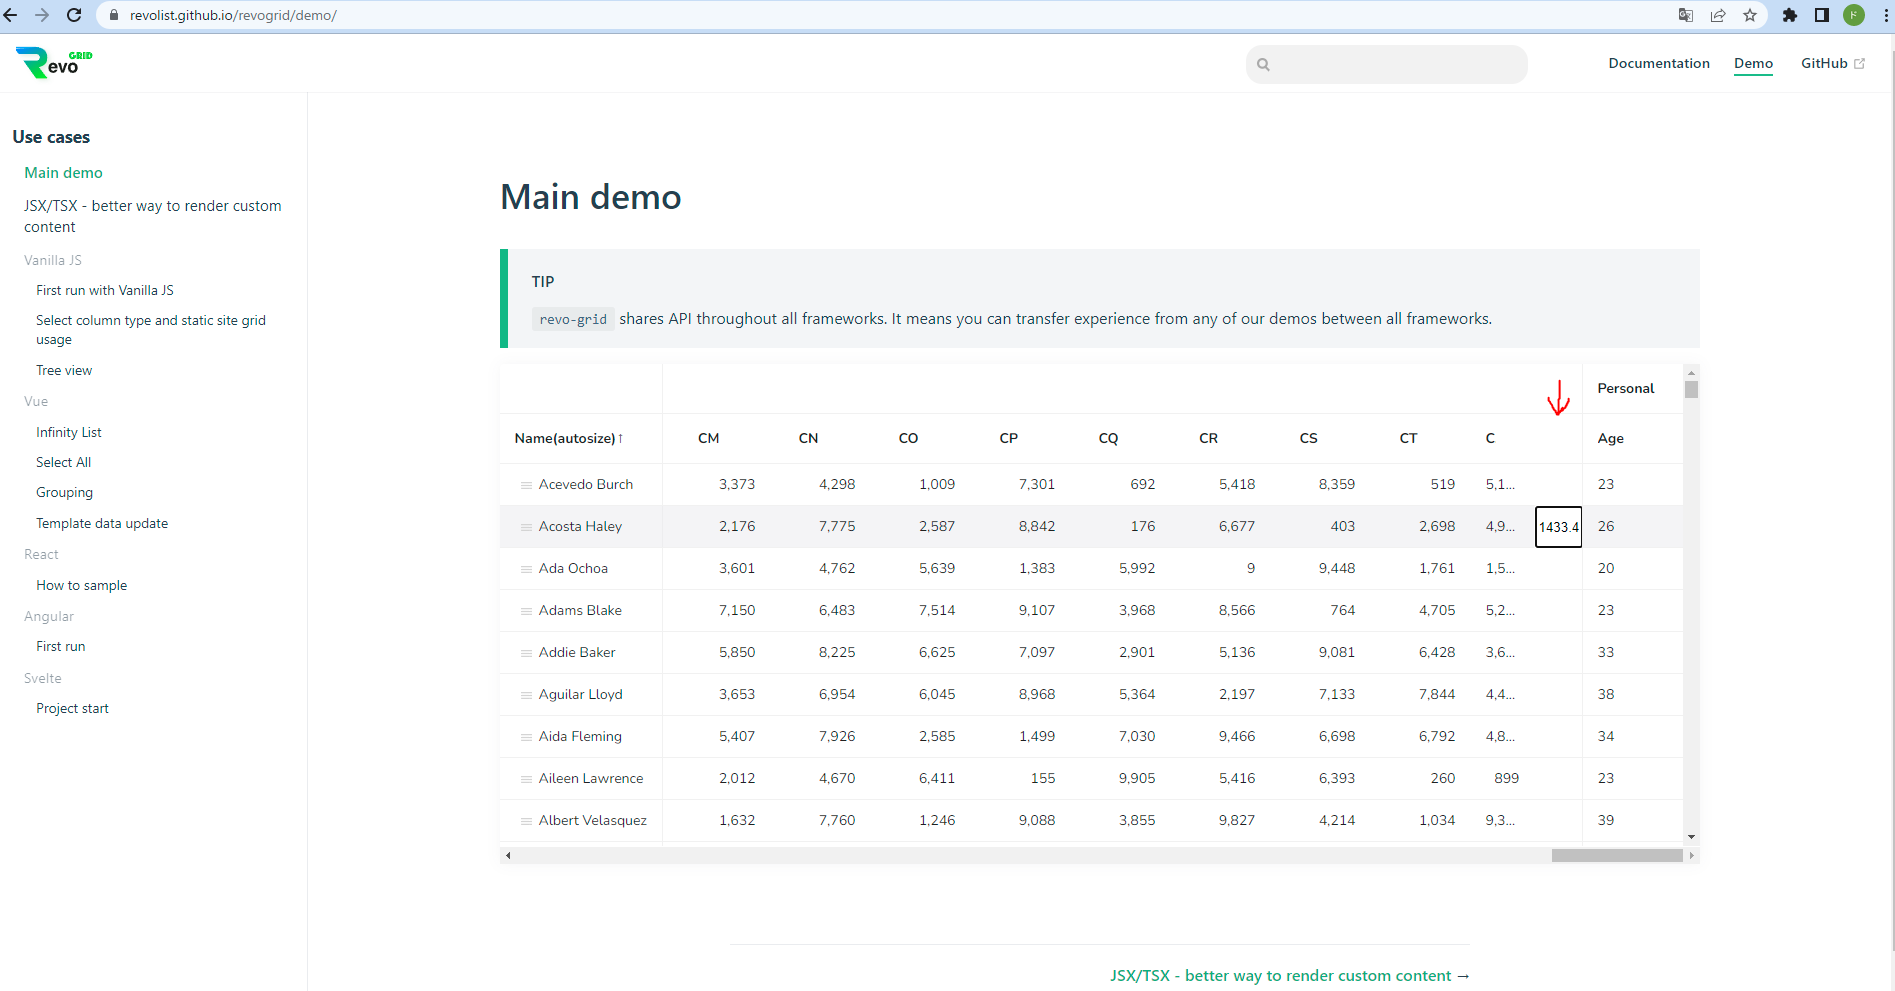Click the search magnifier icon

(x=1263, y=64)
